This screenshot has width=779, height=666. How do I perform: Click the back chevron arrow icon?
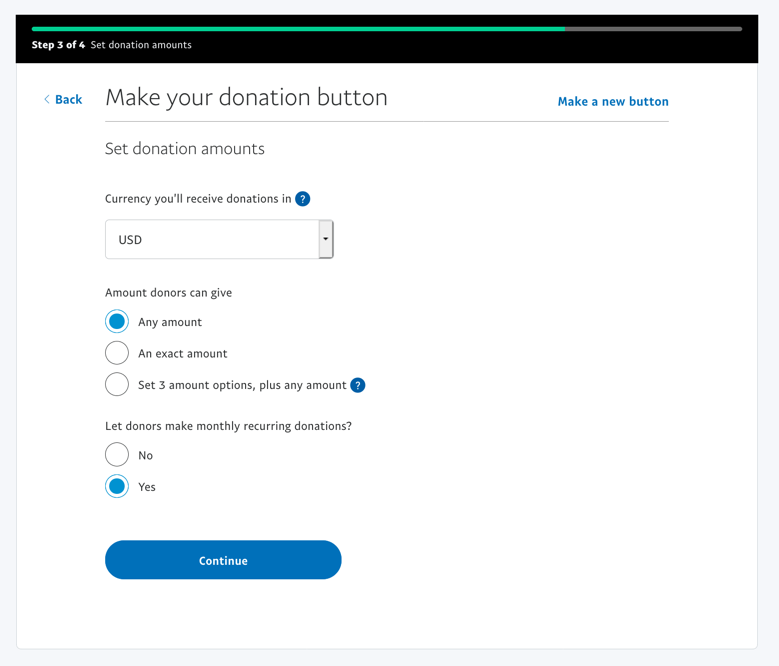tap(47, 99)
